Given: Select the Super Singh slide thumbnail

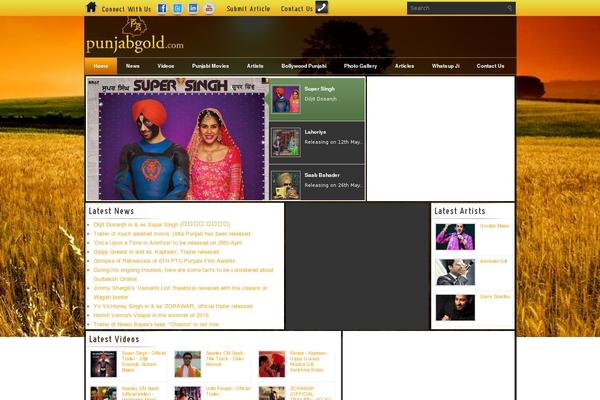Looking at the screenshot, I should (286, 99).
